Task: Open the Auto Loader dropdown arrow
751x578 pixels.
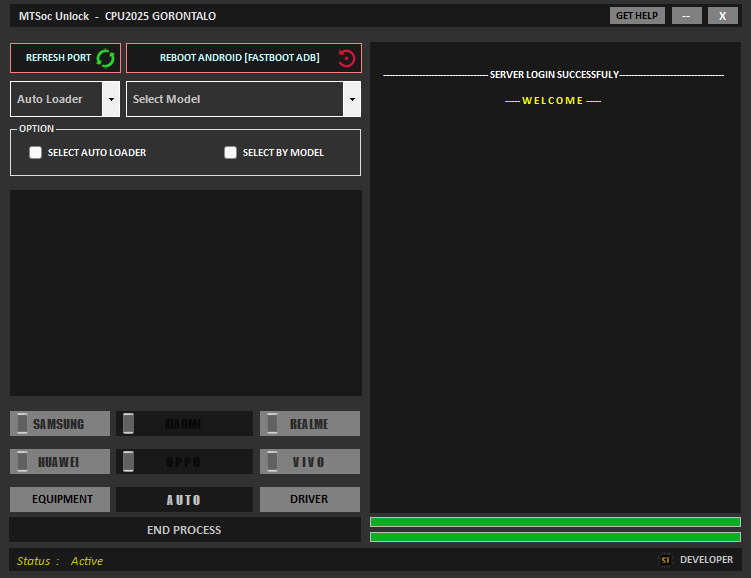Action: (x=111, y=99)
